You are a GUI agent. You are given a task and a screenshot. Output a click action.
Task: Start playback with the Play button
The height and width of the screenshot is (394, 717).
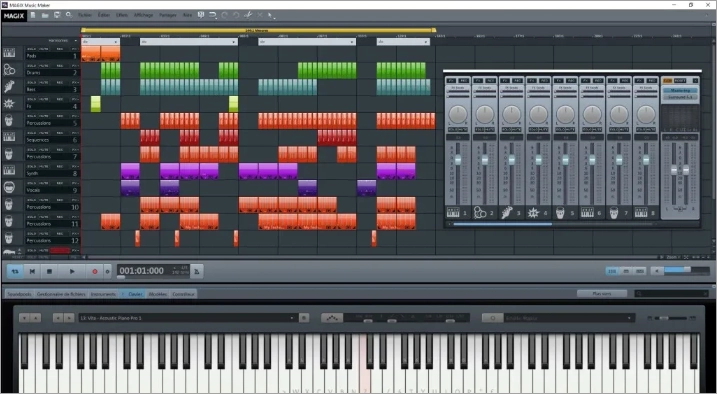coord(72,271)
